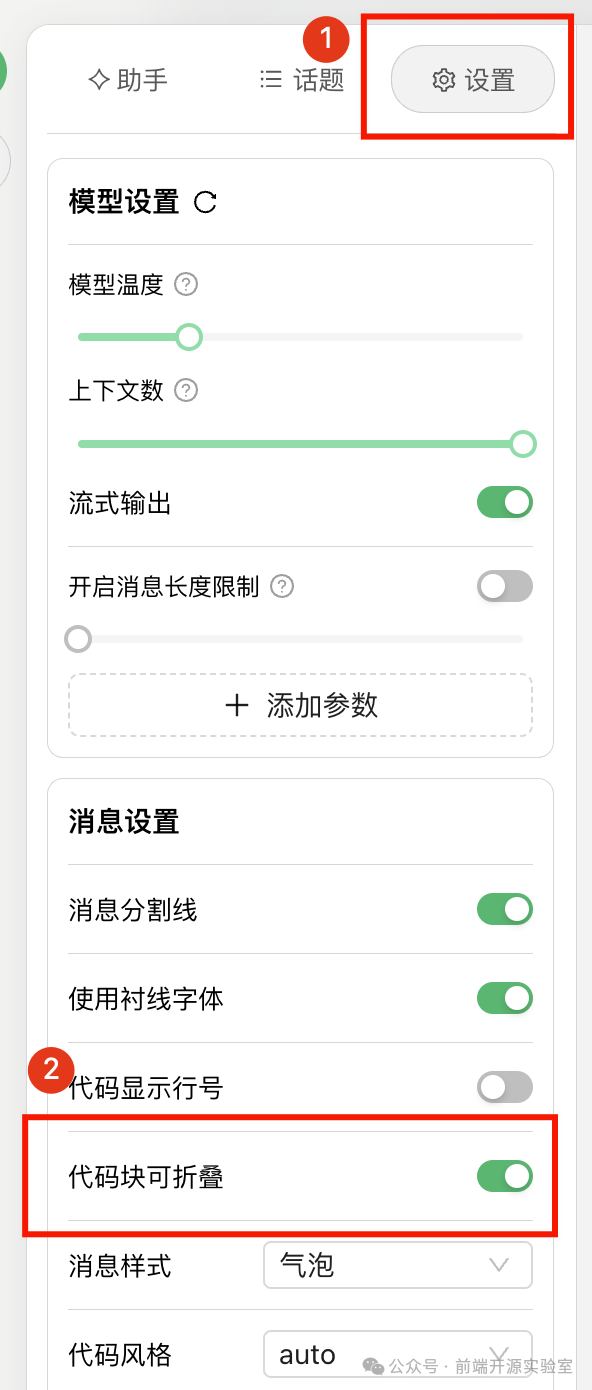Click the sparkle icon of 助手 tab

pyautogui.click(x=98, y=79)
